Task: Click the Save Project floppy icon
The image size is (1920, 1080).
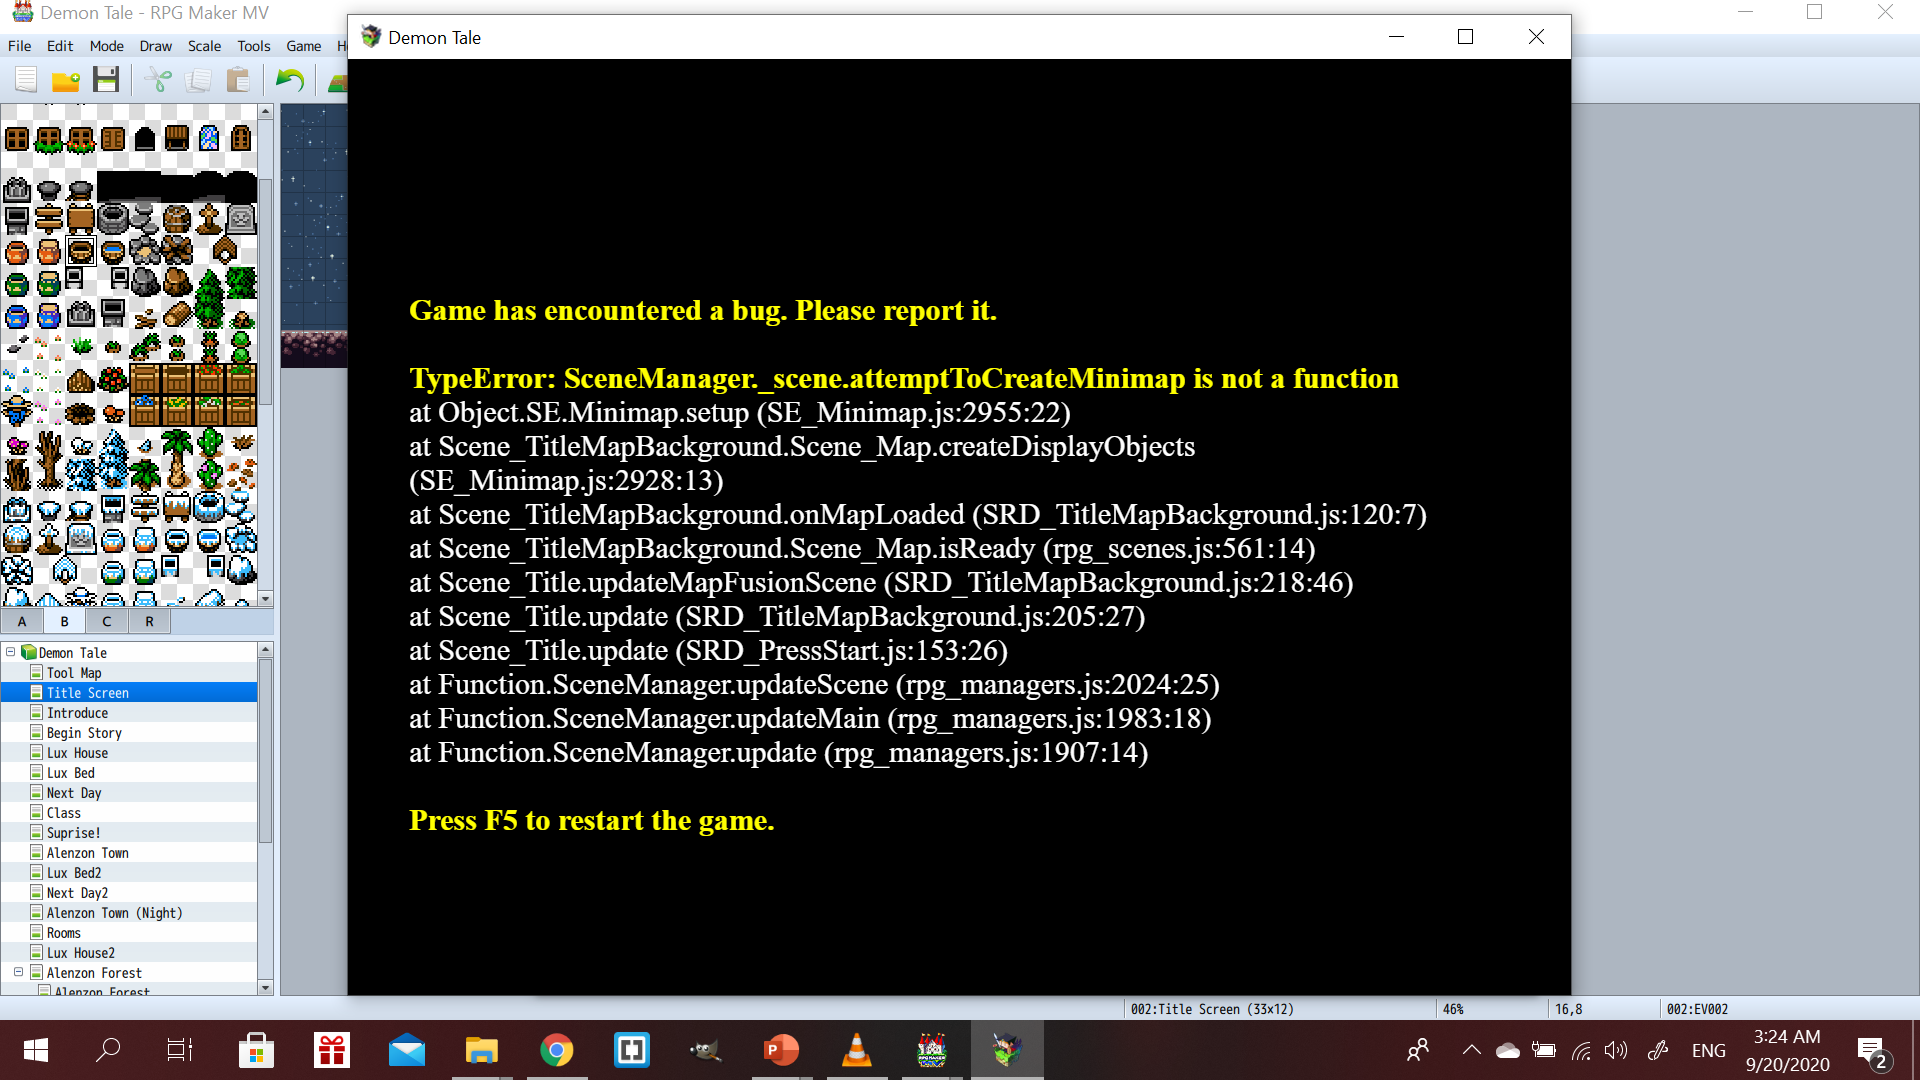Action: pyautogui.click(x=106, y=80)
